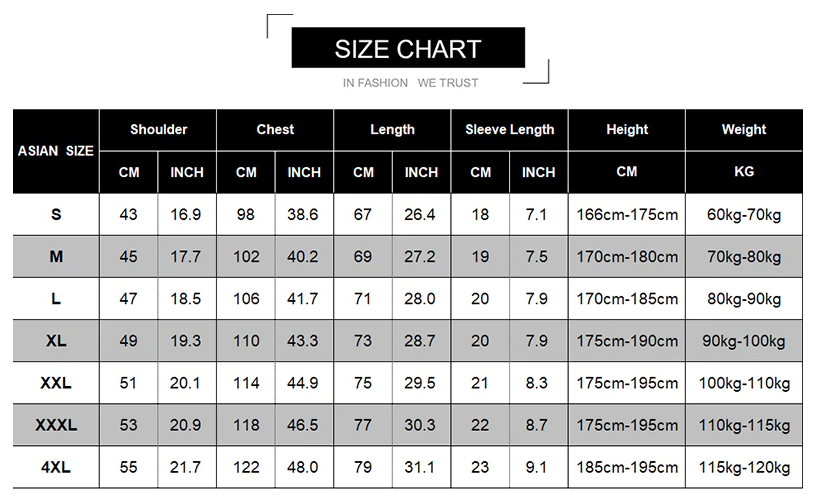
Task: Select the S size row label
Action: 56,214
